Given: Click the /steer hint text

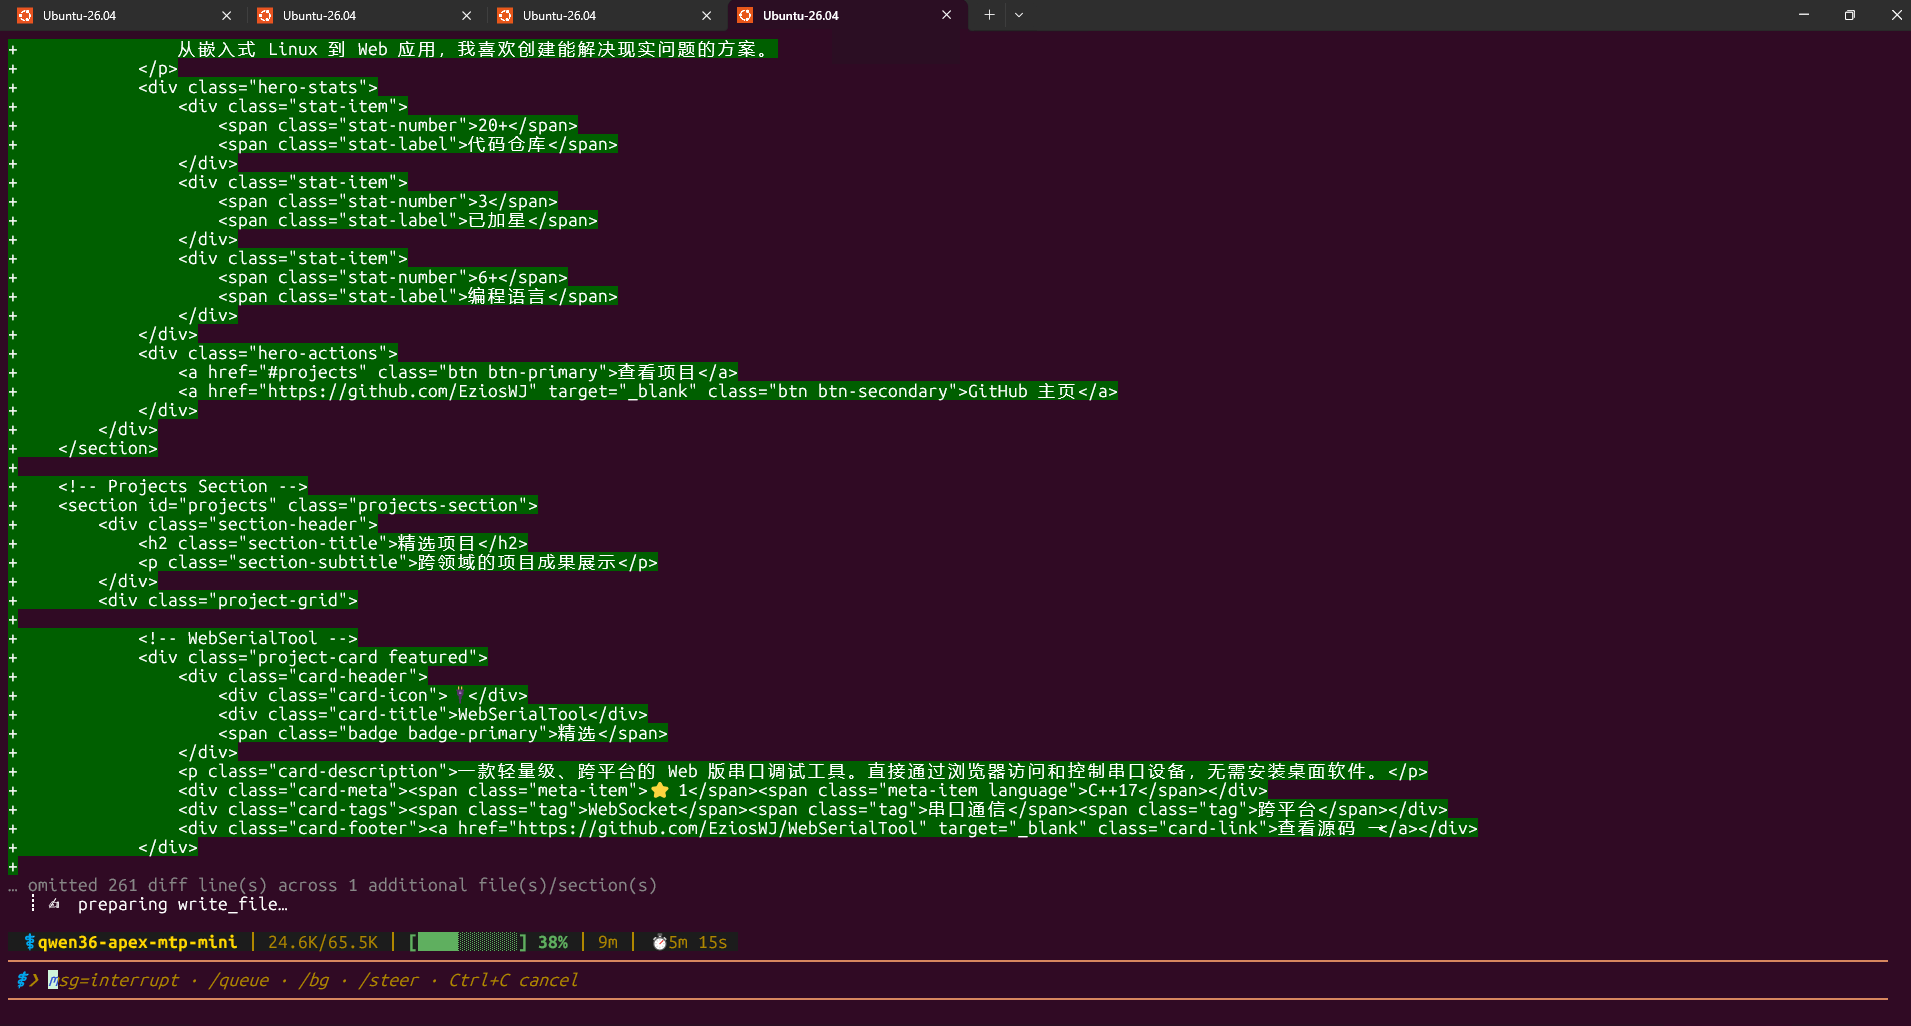Looking at the screenshot, I should pos(388,980).
